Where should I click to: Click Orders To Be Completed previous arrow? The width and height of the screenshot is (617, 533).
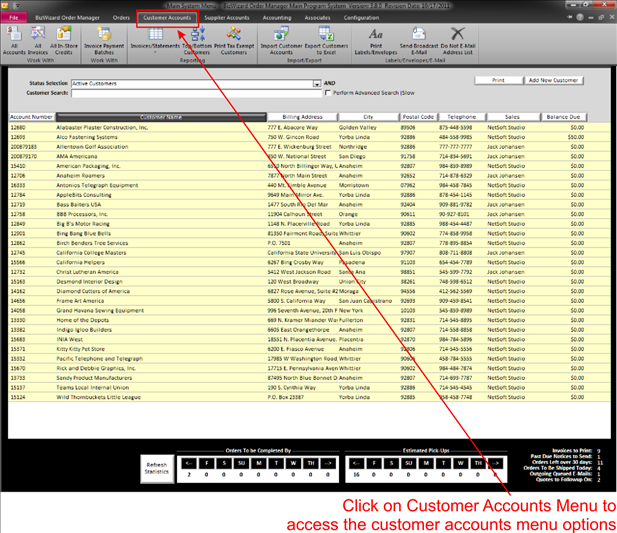pyautogui.click(x=189, y=463)
